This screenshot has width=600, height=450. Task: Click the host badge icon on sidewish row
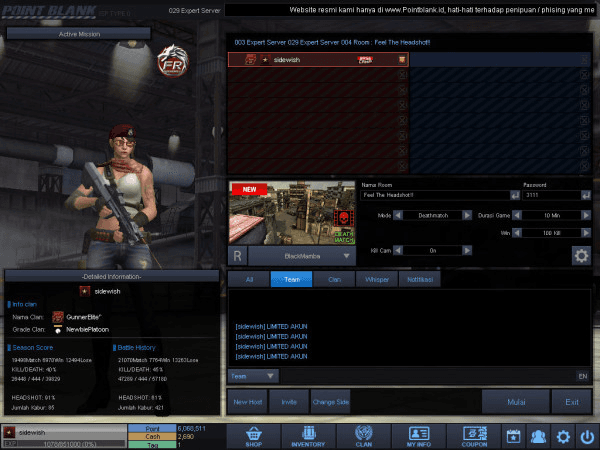402,60
